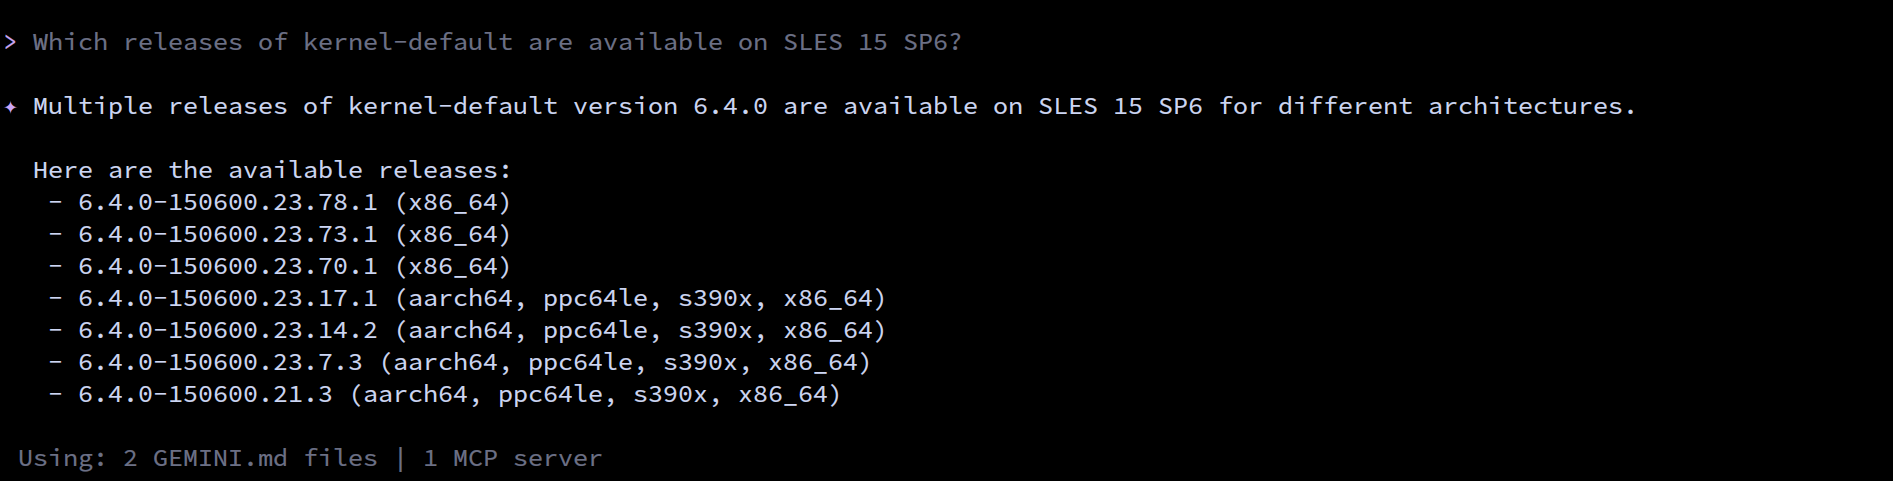Viewport: 1893px width, 481px height.
Task: Click "aarch64" in the 21.3 release line
Action: (415, 394)
